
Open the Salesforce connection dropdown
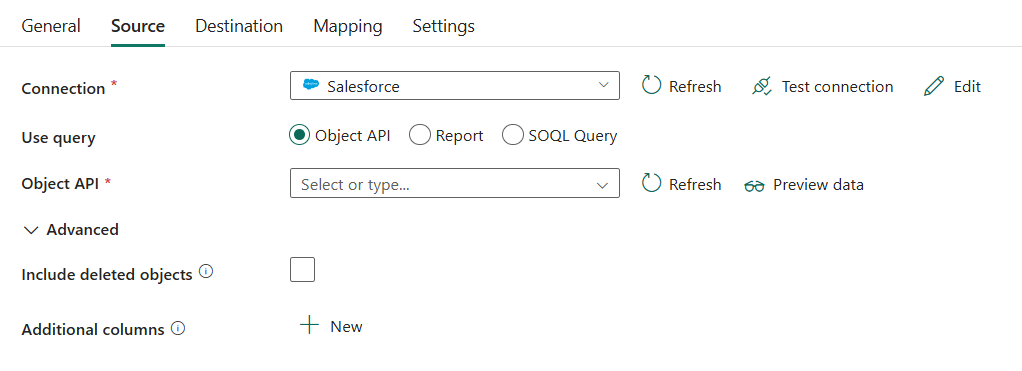click(454, 86)
